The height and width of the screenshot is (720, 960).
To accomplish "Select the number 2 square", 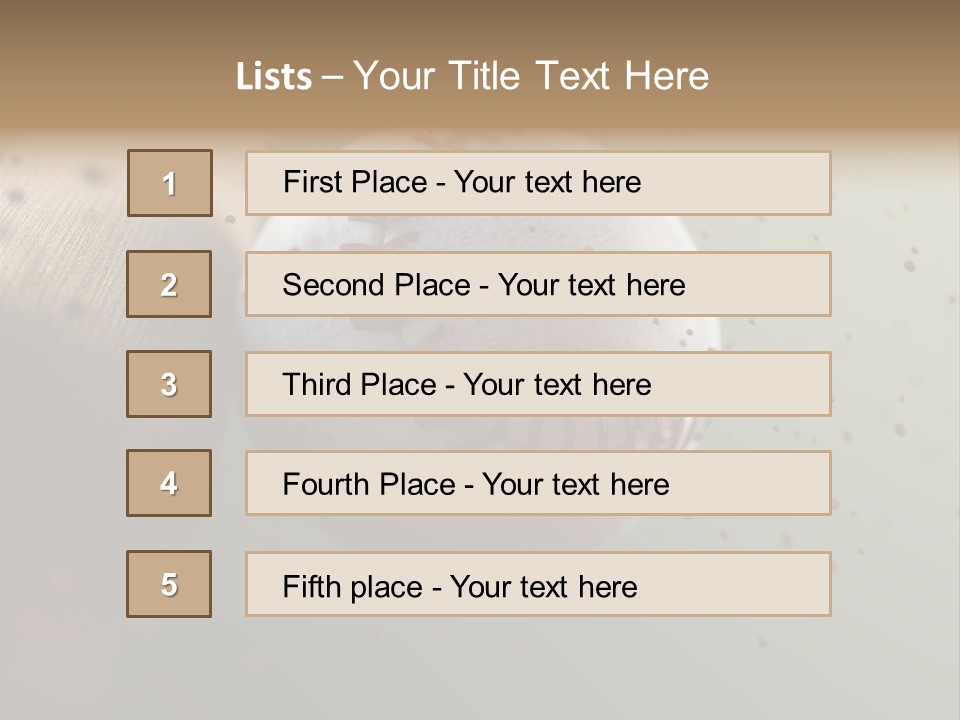I will (169, 284).
